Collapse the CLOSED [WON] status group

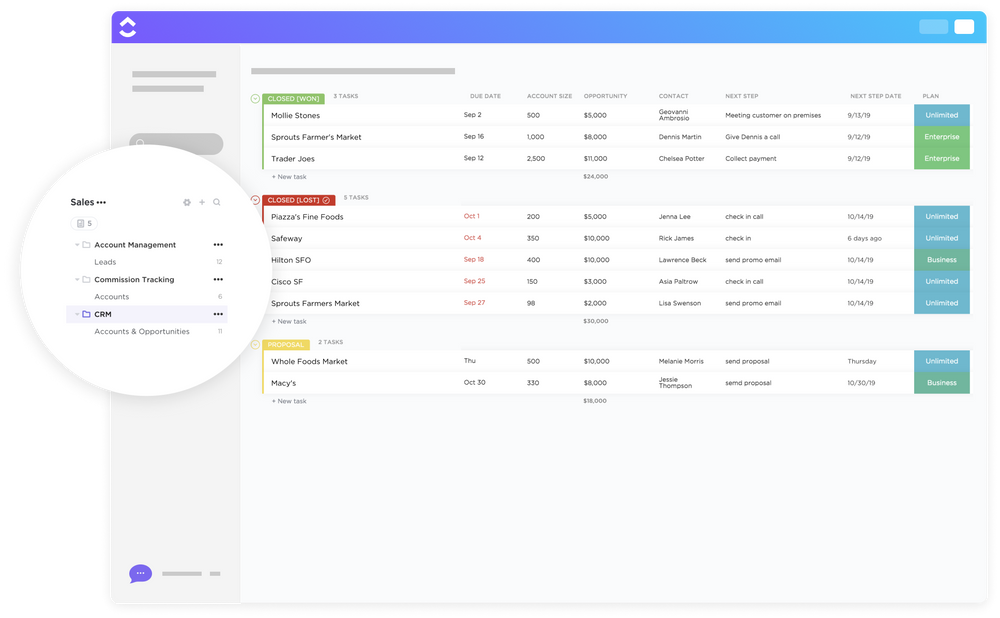click(x=255, y=98)
